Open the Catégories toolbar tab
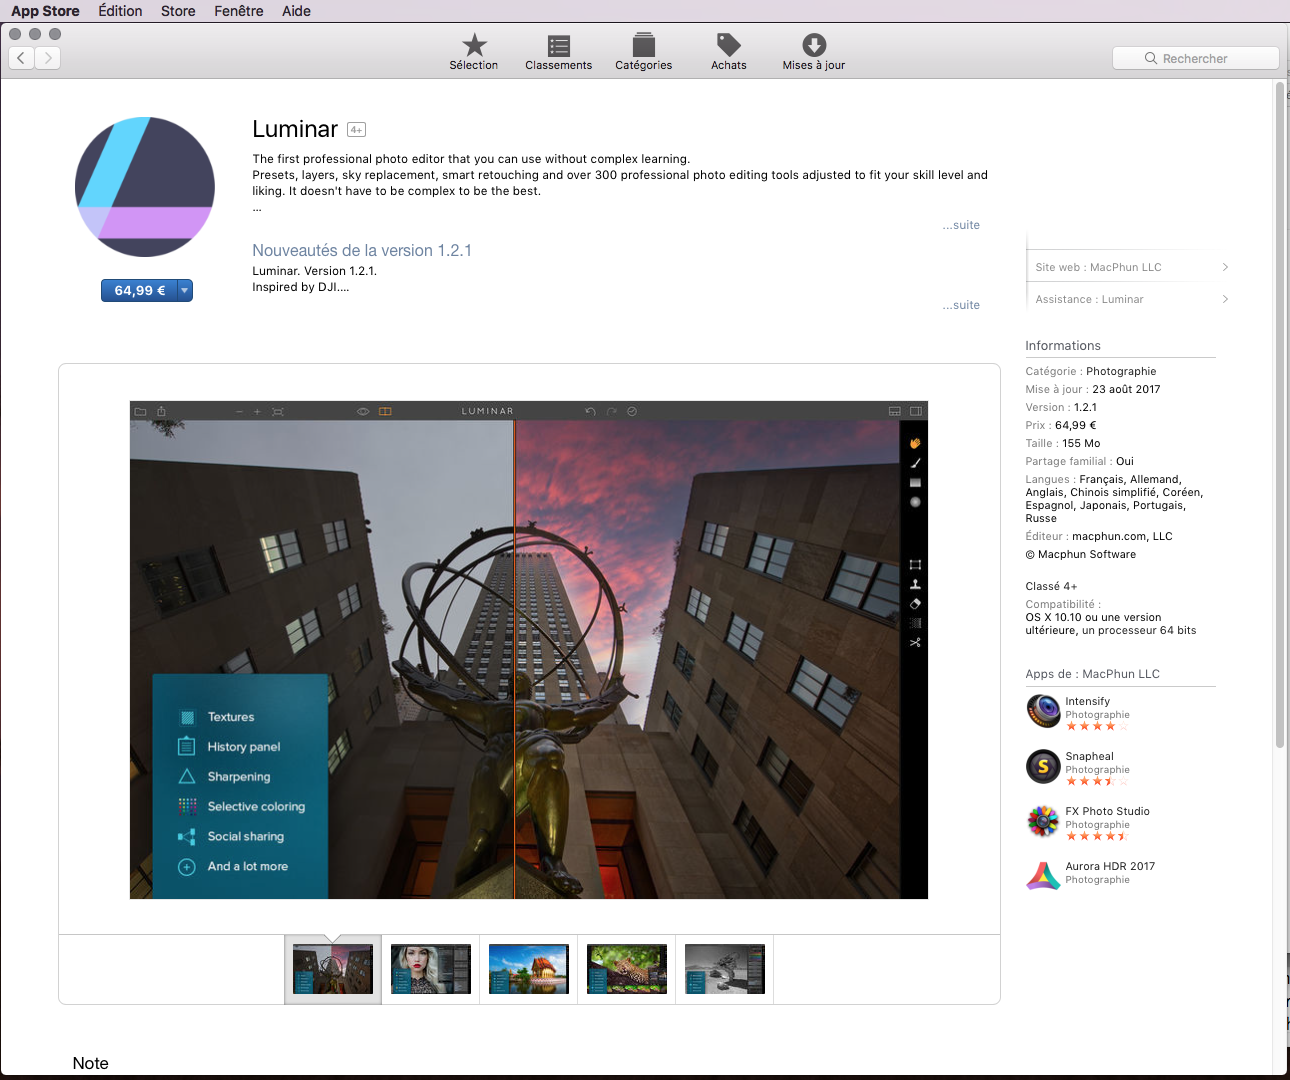The height and width of the screenshot is (1080, 1290). [x=643, y=52]
